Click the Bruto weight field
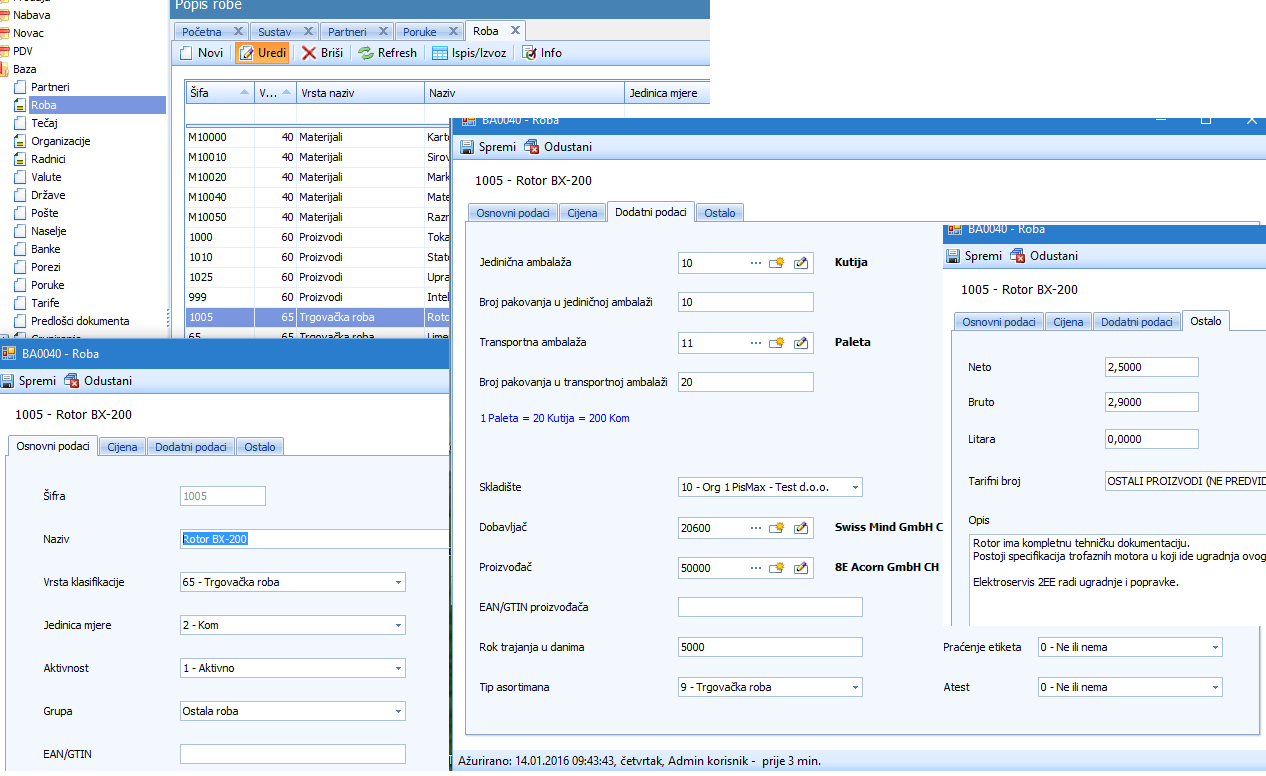This screenshot has height=776, width=1266. (x=1152, y=403)
